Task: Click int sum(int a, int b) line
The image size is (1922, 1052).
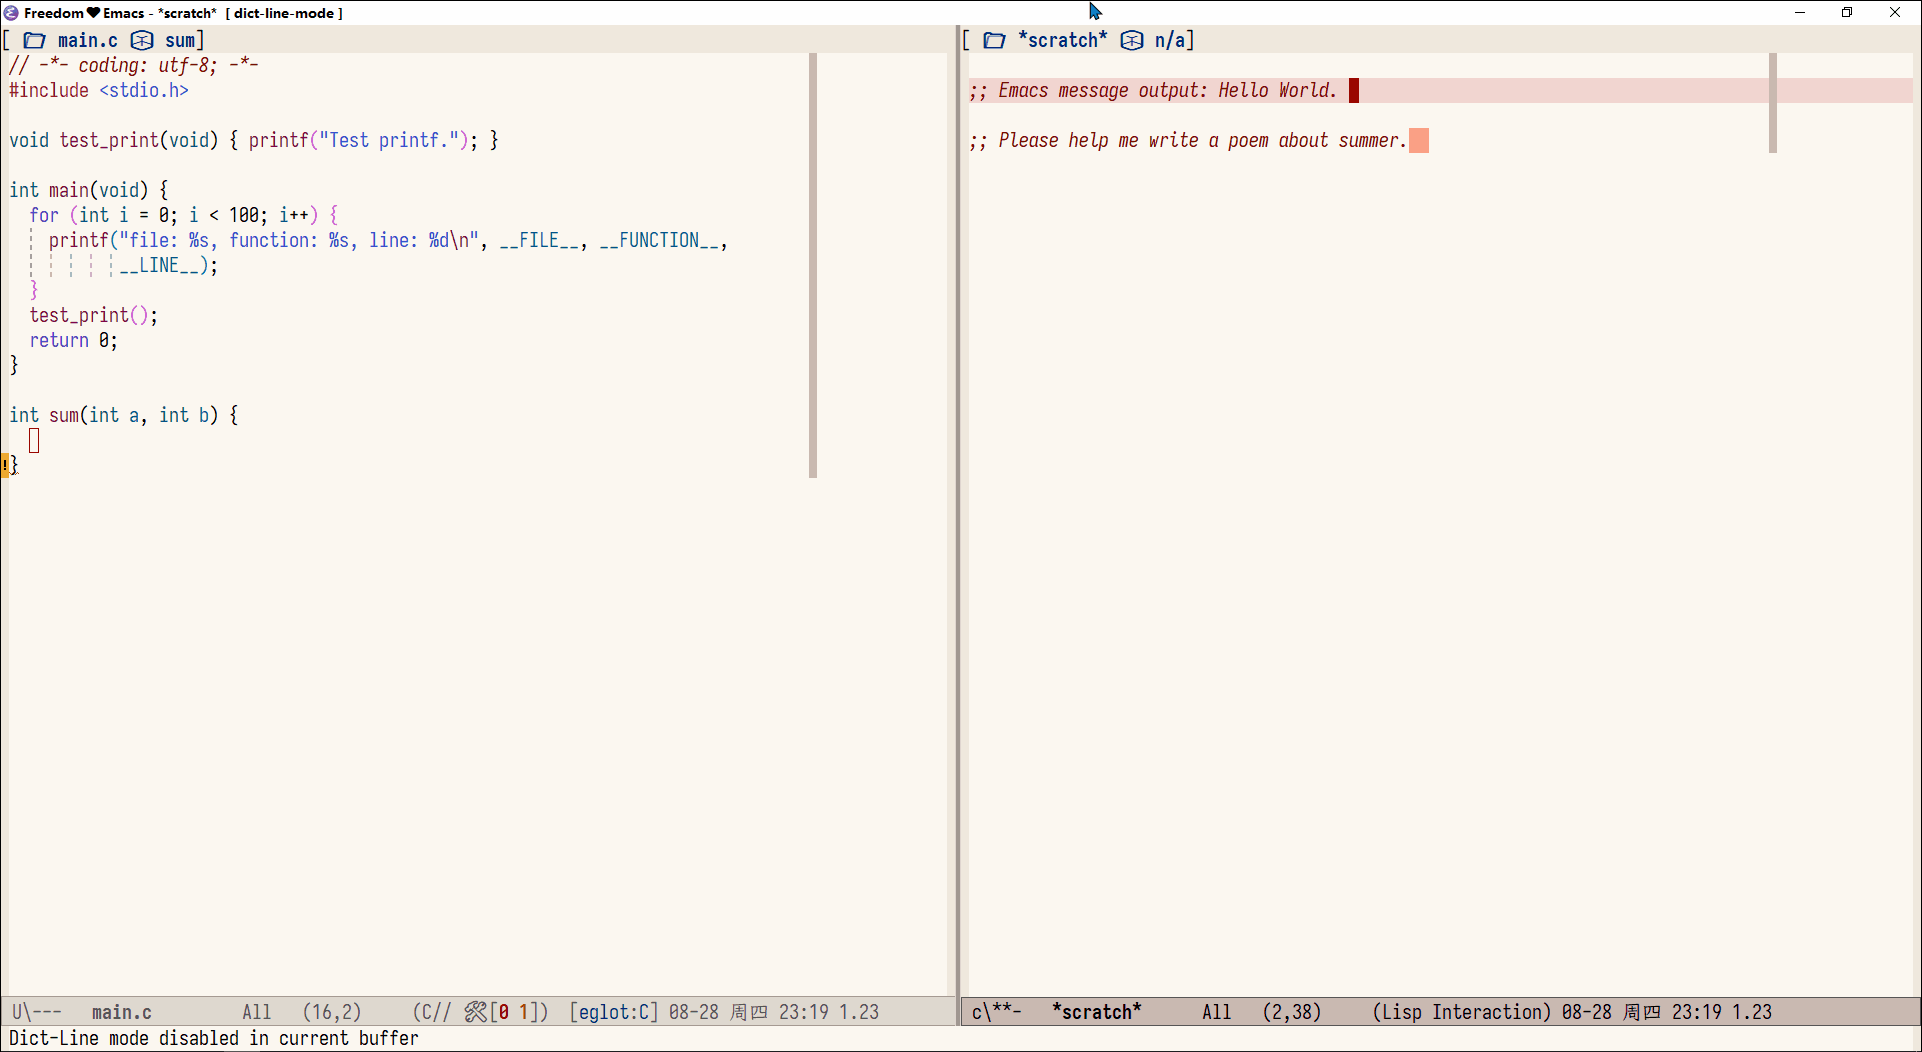Action: pos(124,415)
